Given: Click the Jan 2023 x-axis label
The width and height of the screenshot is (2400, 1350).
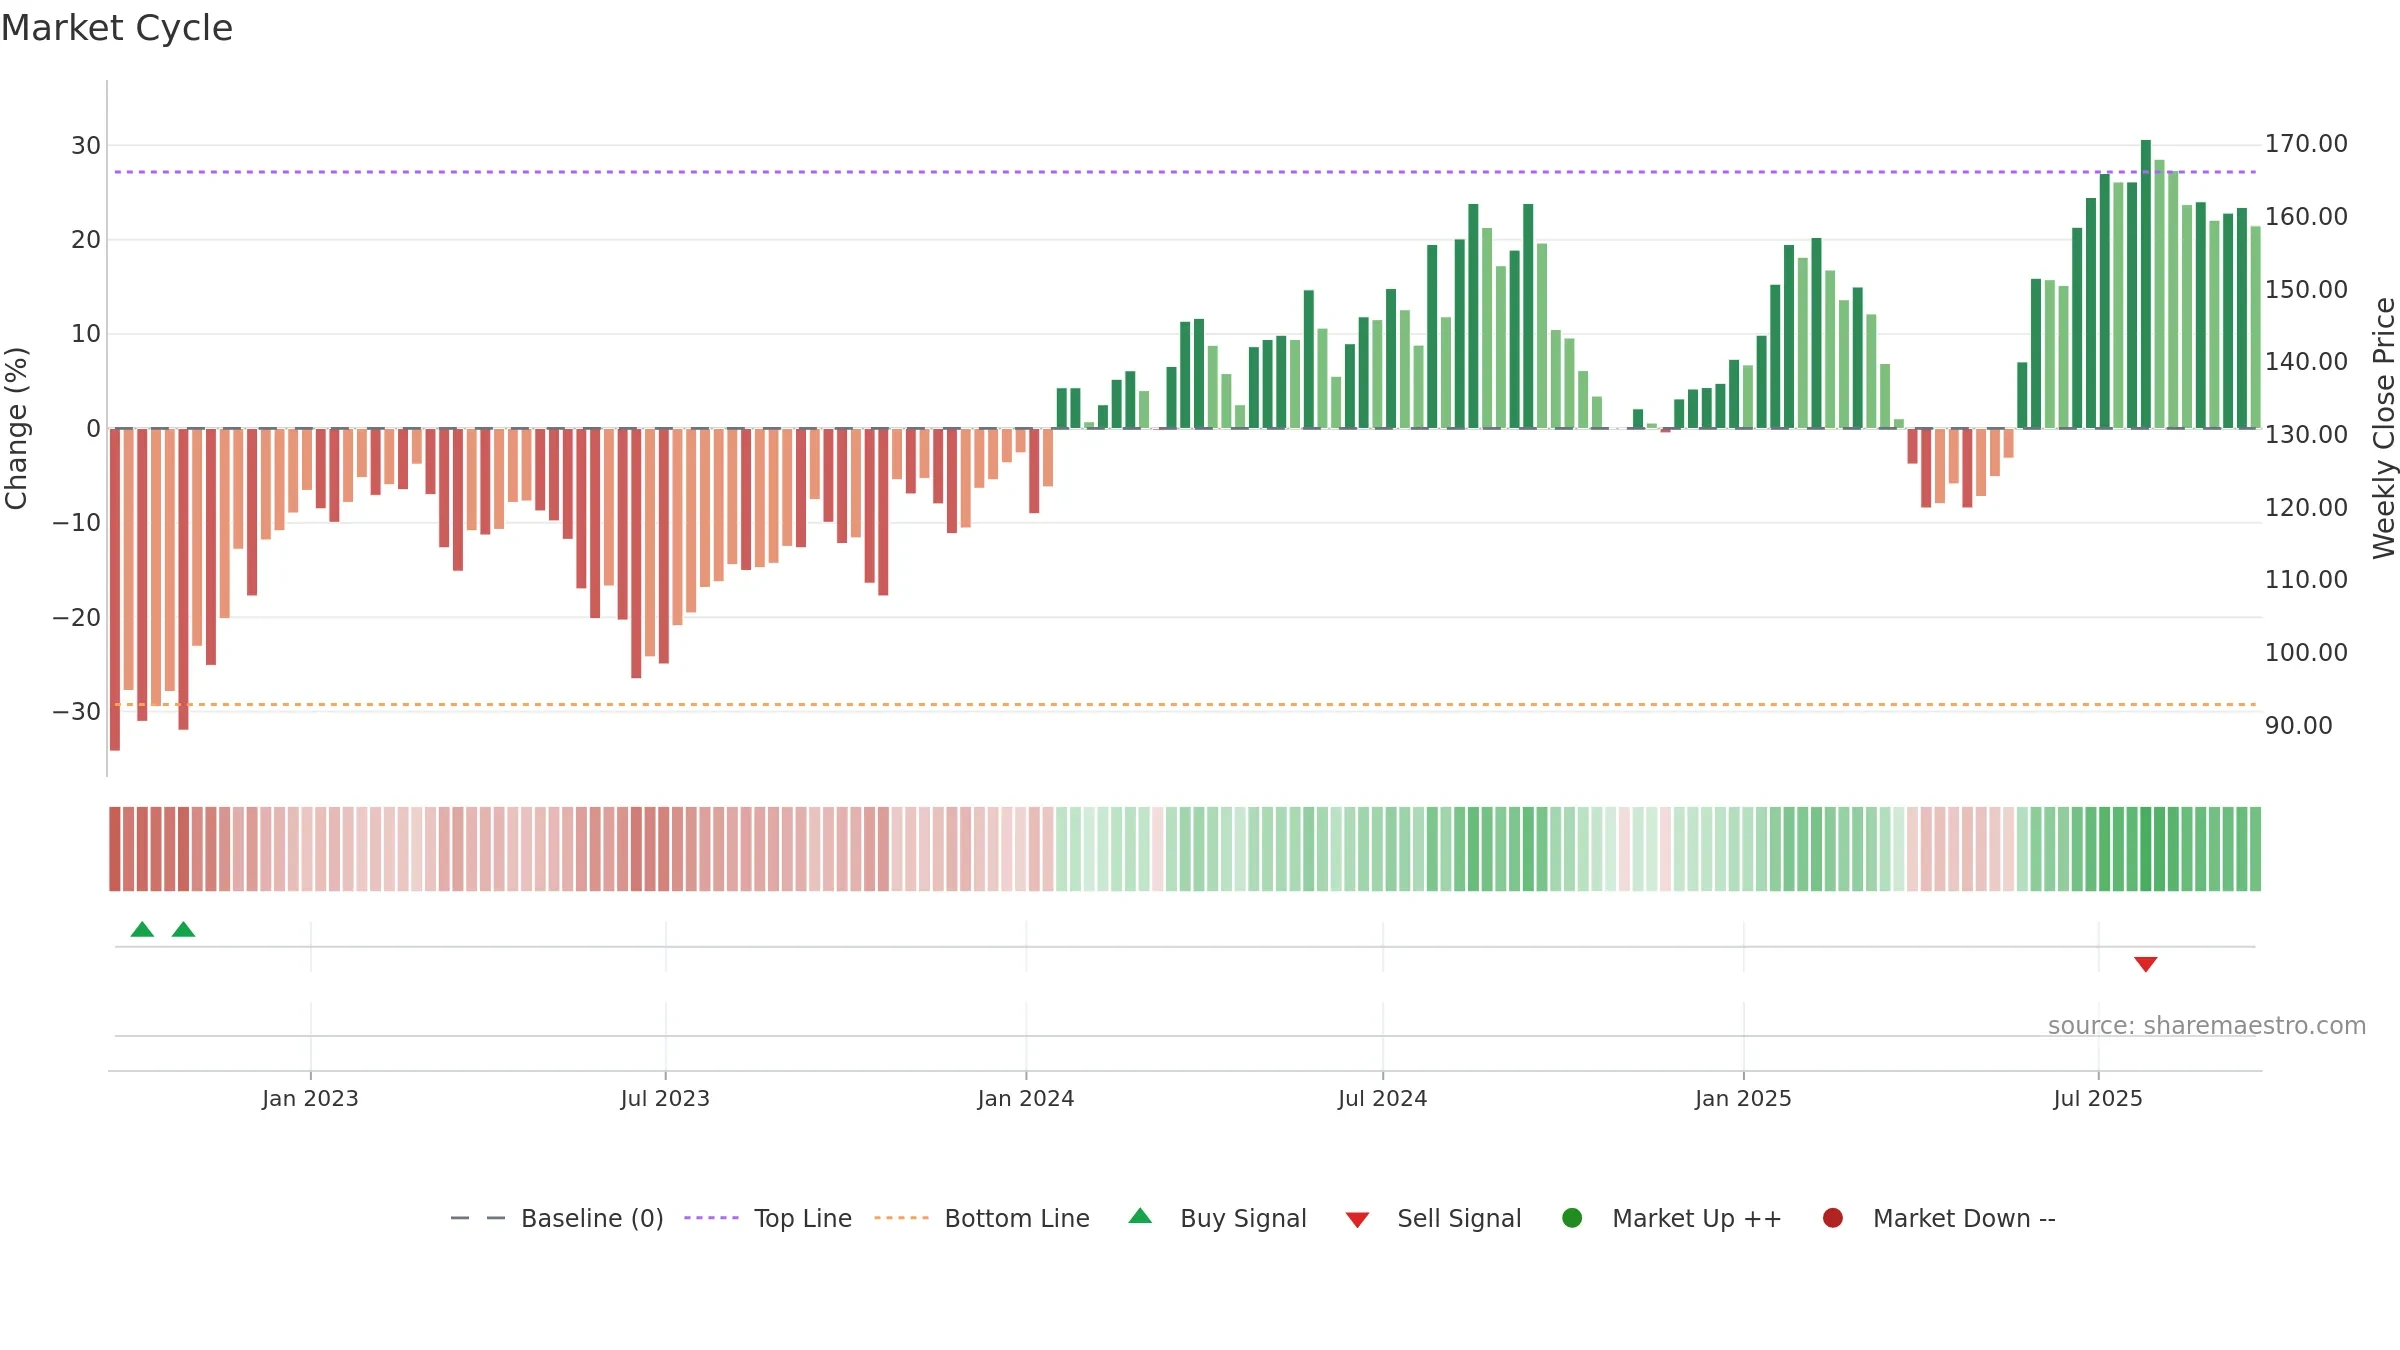Looking at the screenshot, I should coord(310,1098).
